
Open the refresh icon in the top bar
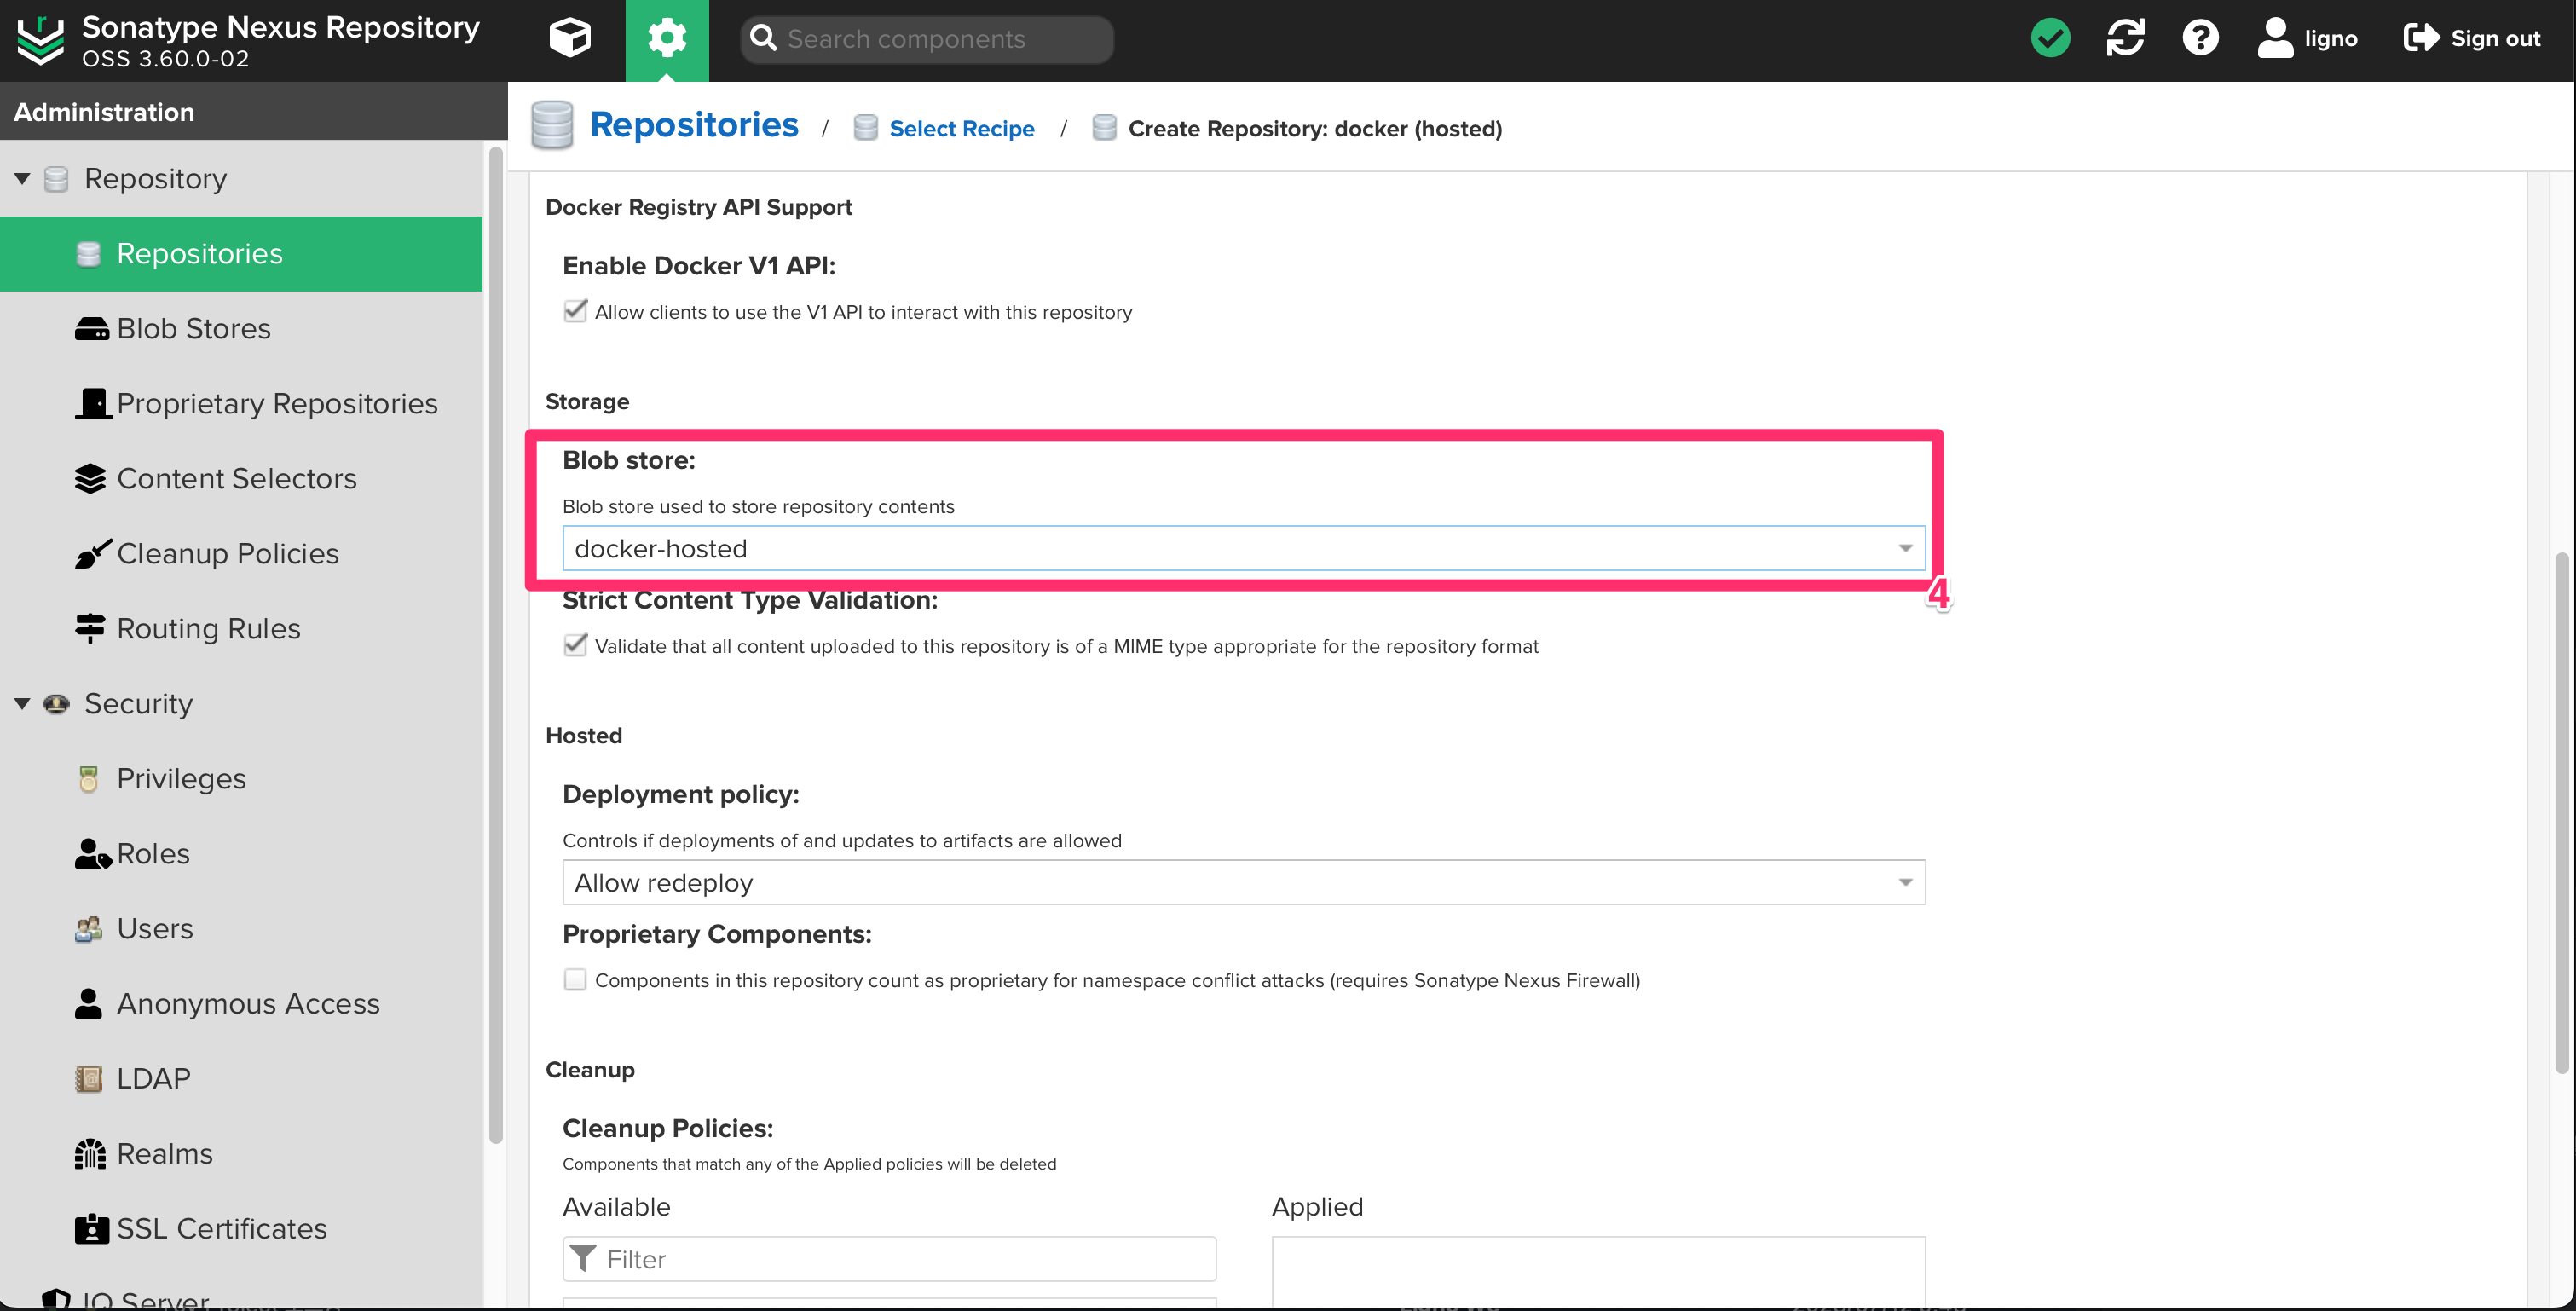pyautogui.click(x=2125, y=38)
